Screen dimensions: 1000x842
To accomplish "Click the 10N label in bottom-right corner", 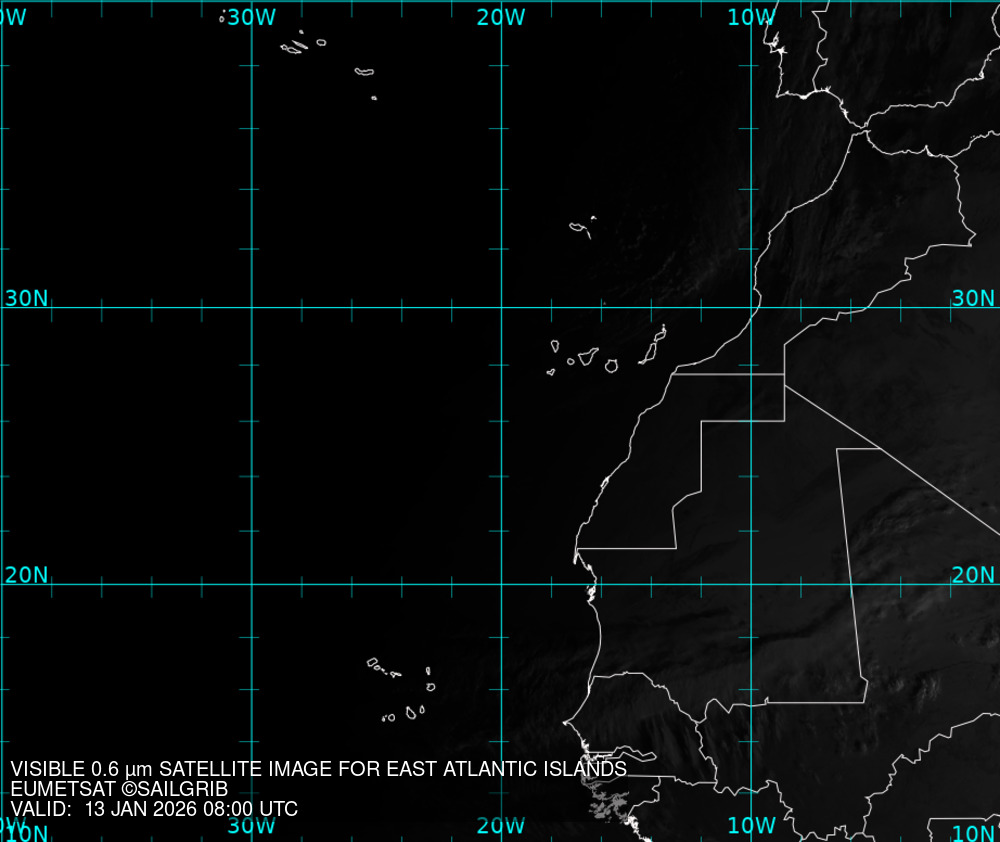I will (972, 833).
